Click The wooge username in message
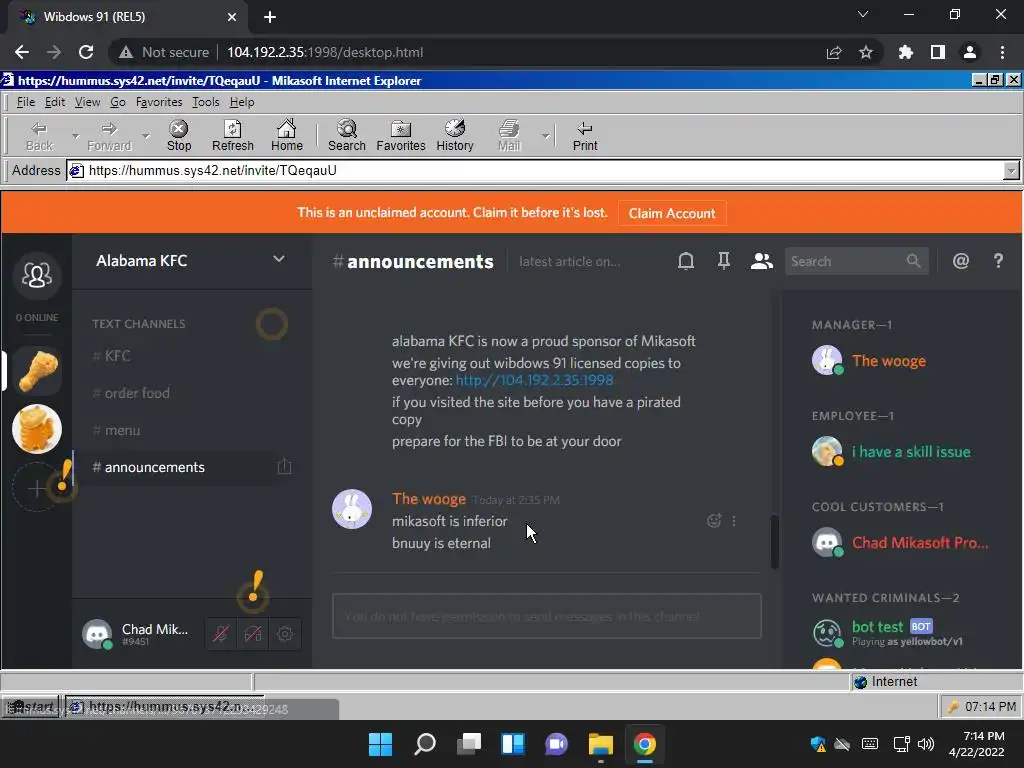The height and width of the screenshot is (768, 1024). 428,499
